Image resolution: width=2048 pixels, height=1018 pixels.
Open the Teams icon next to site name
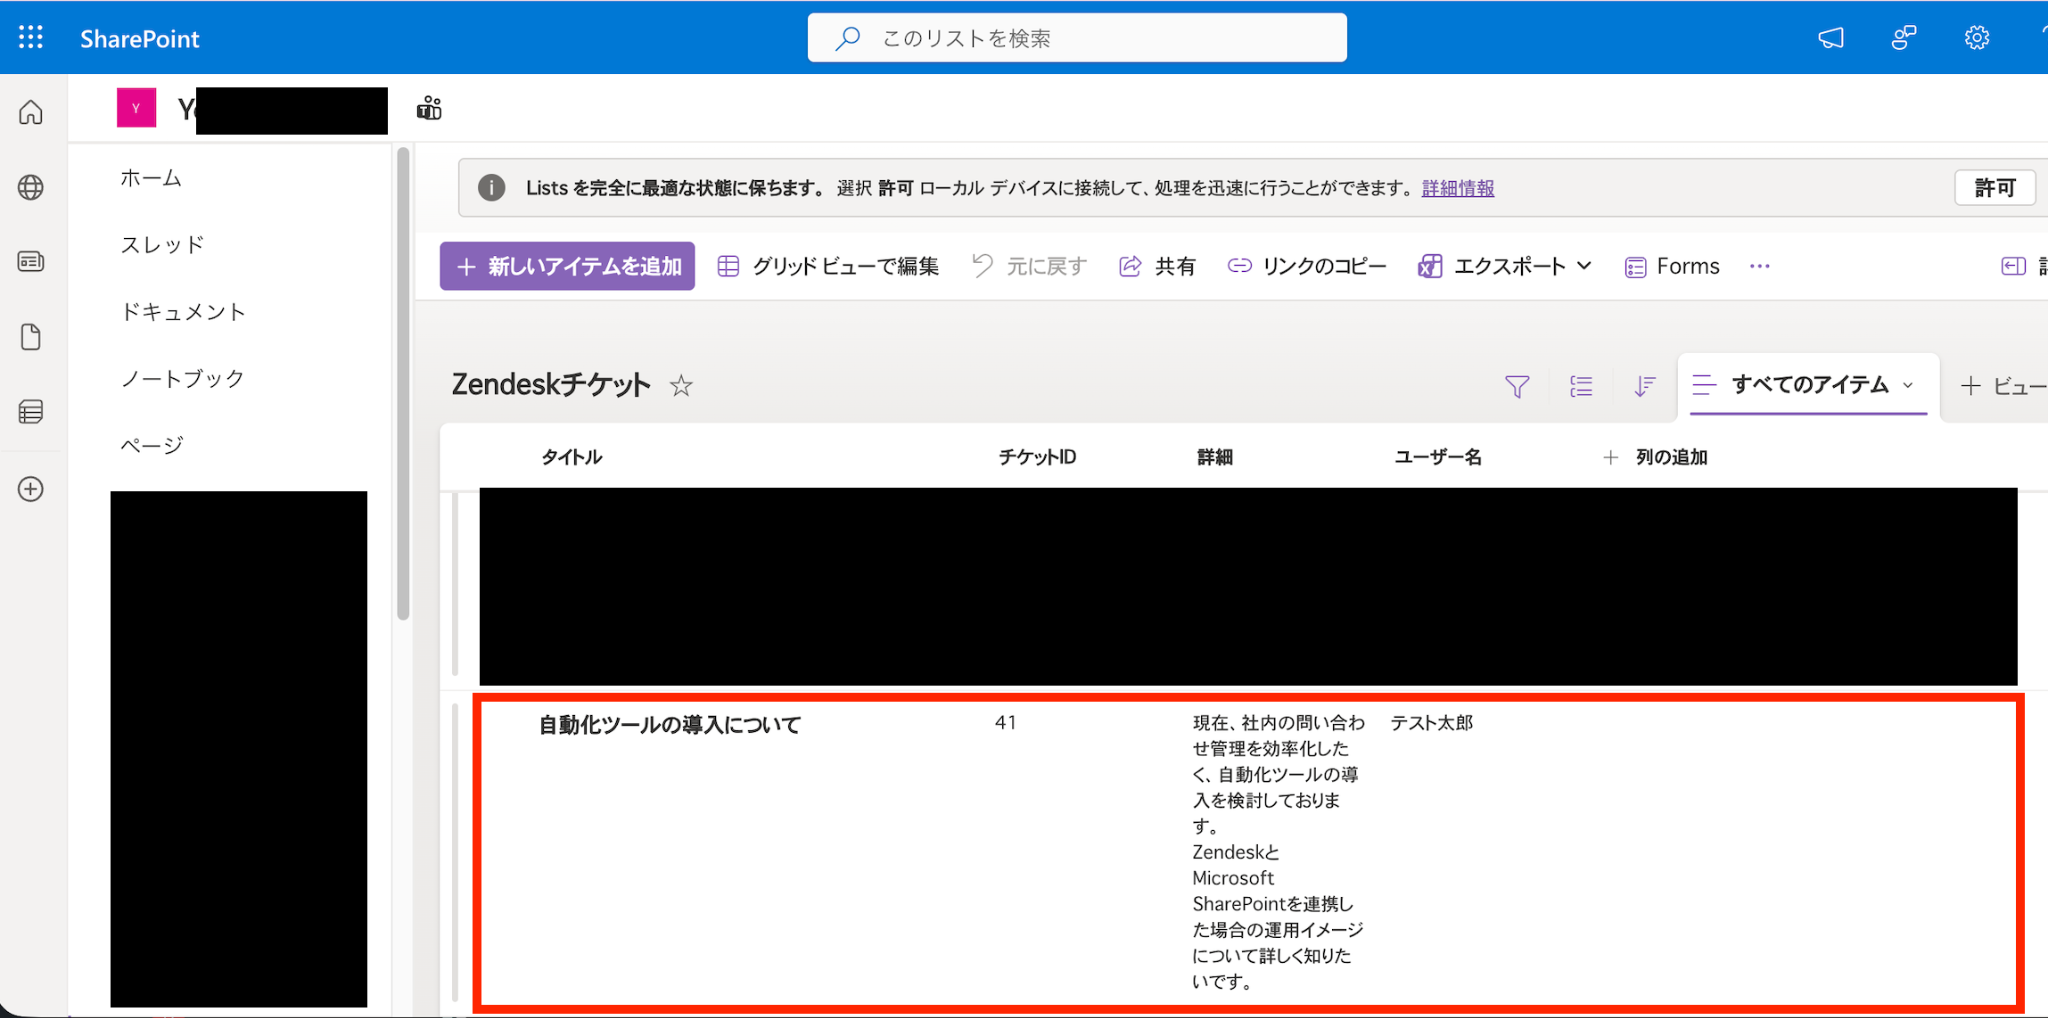(x=429, y=108)
